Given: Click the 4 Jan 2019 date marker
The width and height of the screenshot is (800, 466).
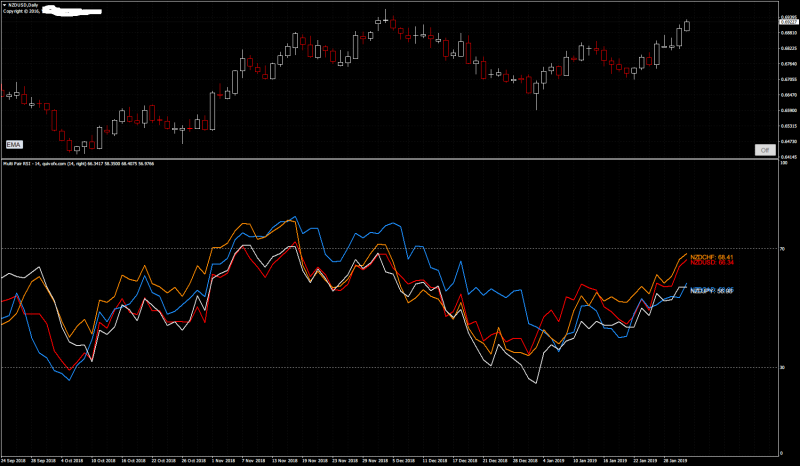Looking at the screenshot, I should 554,461.
